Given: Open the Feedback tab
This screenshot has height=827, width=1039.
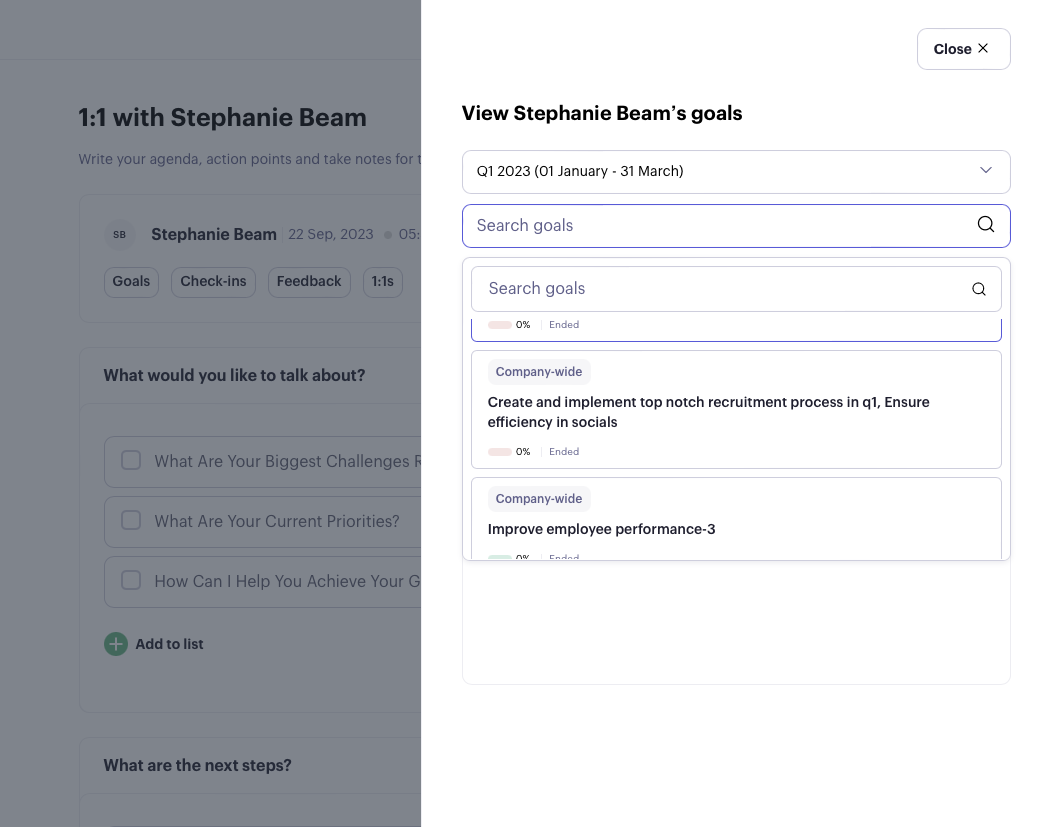Looking at the screenshot, I should click(309, 282).
